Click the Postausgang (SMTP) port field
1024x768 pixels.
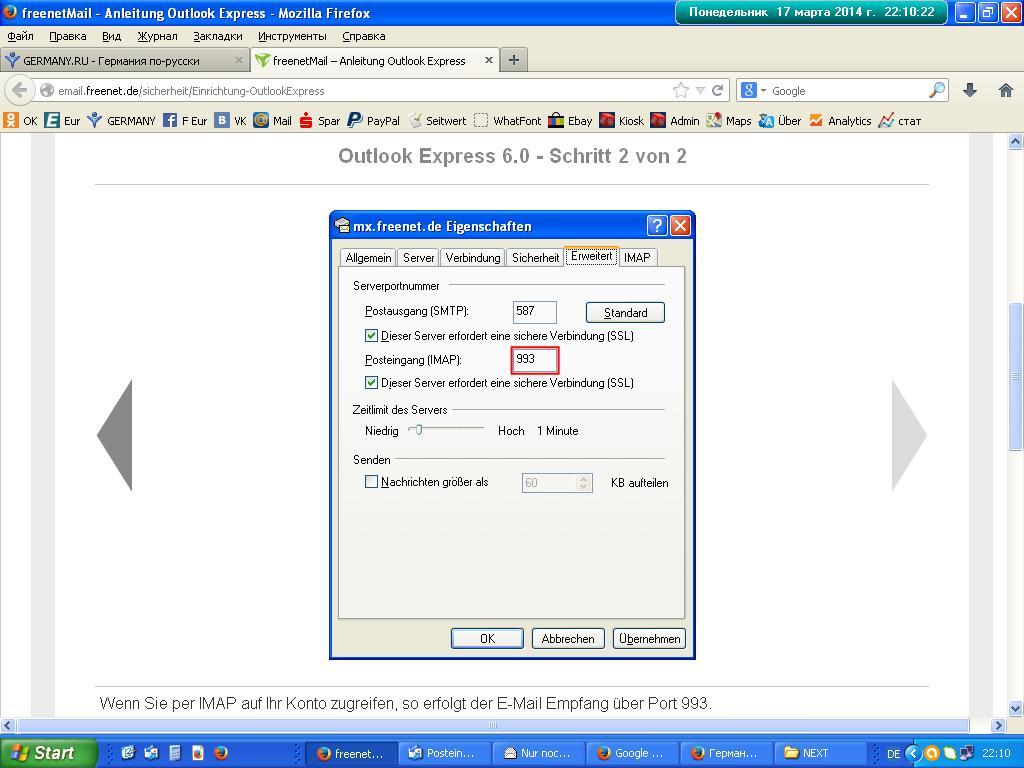tap(535, 312)
